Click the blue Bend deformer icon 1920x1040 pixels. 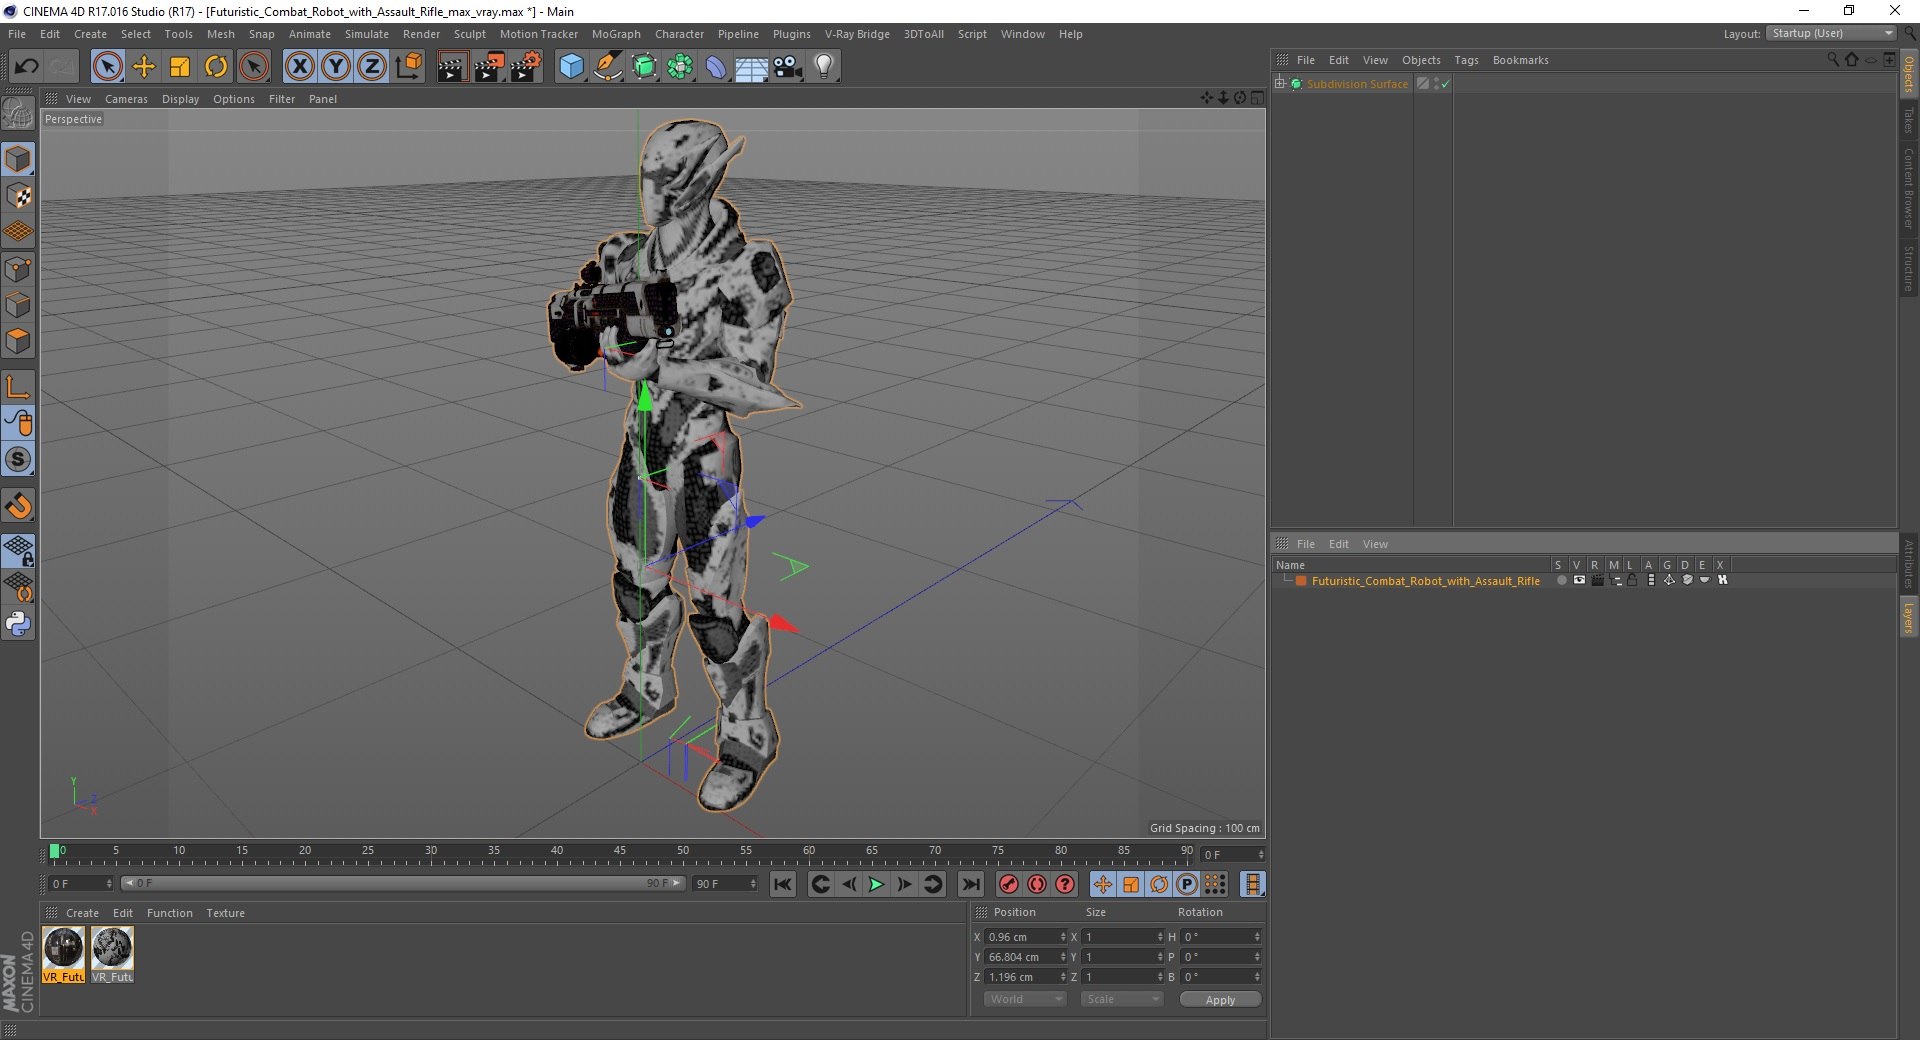(x=717, y=67)
